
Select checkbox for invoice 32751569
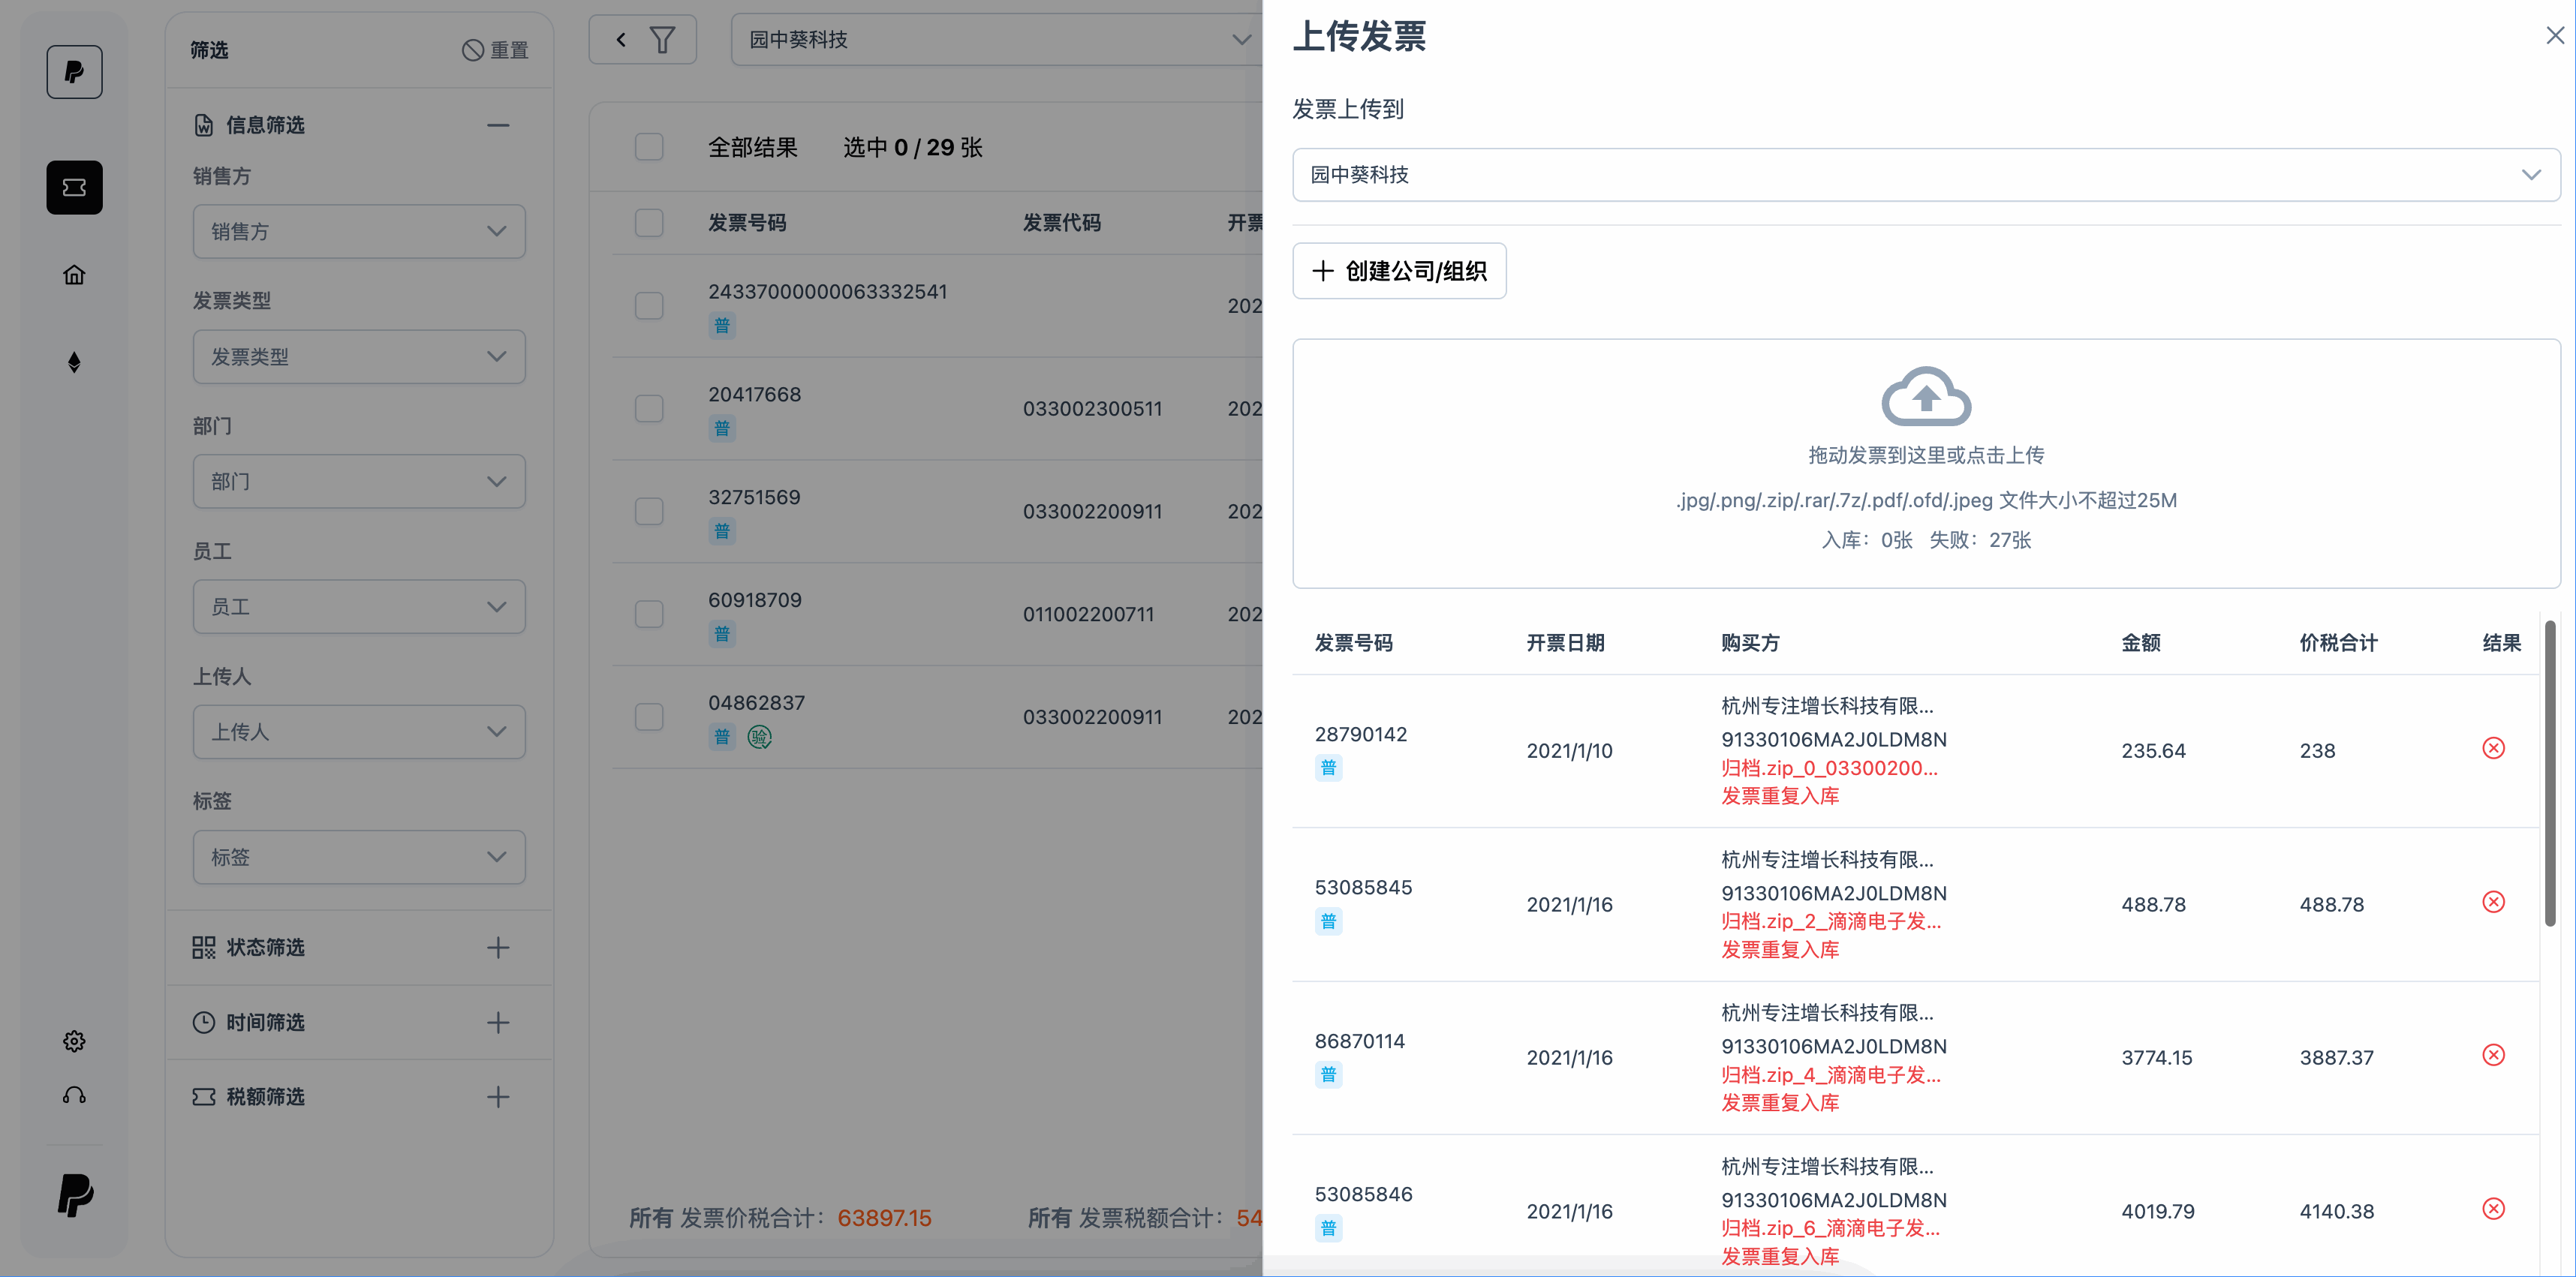[649, 511]
